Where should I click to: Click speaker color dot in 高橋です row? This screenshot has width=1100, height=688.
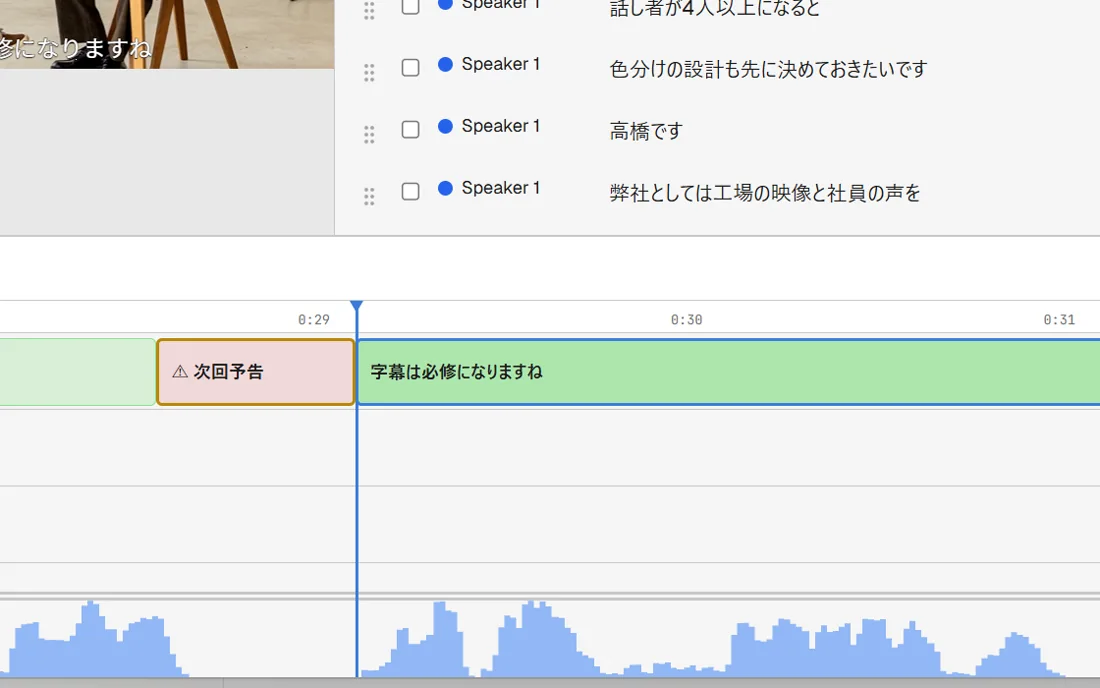point(445,126)
